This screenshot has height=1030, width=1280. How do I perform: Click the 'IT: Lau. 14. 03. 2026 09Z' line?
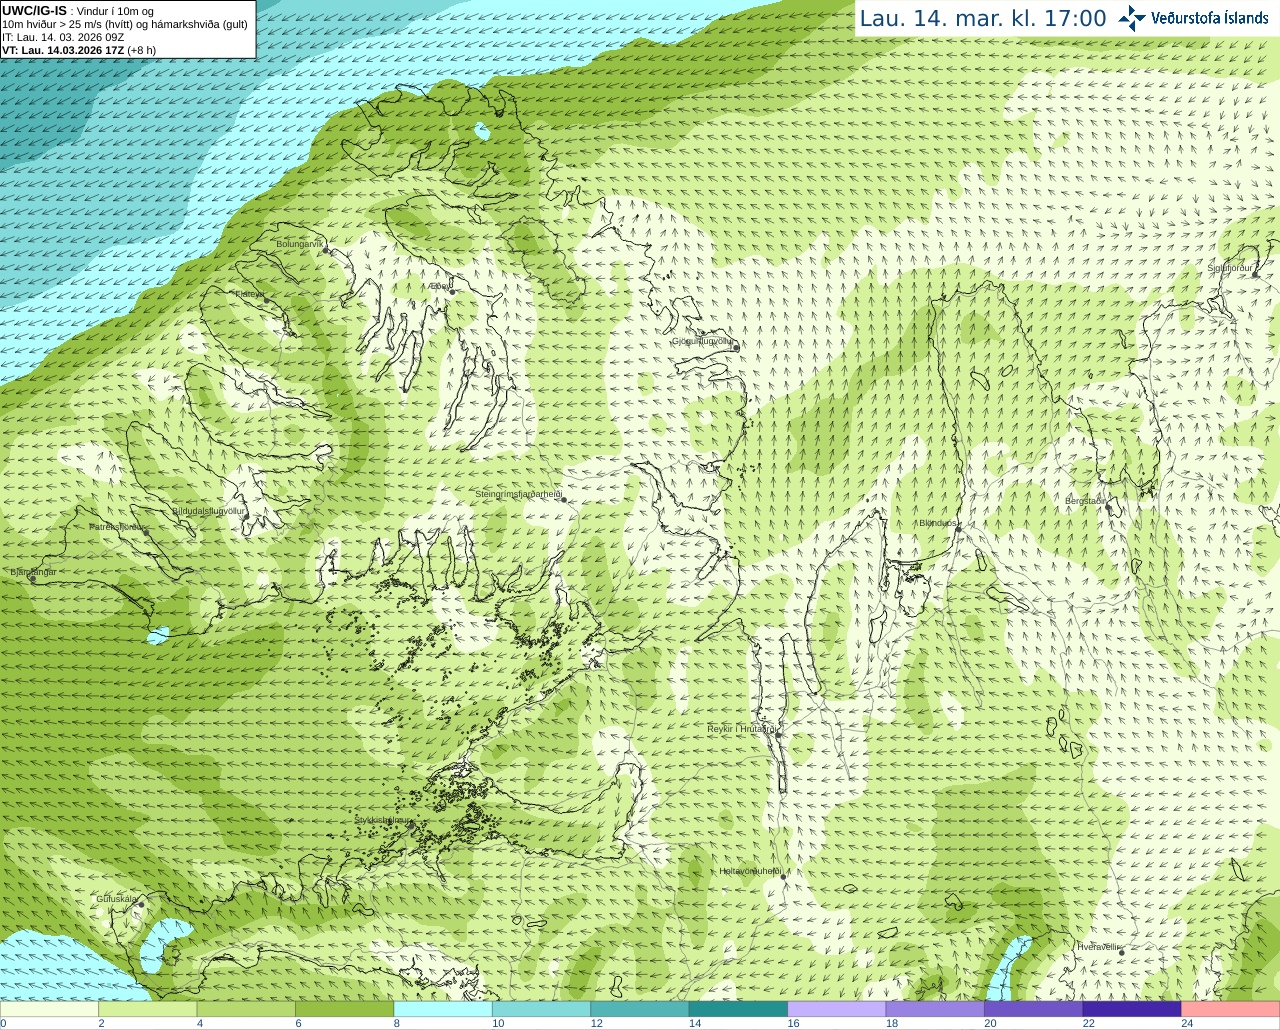(63, 37)
